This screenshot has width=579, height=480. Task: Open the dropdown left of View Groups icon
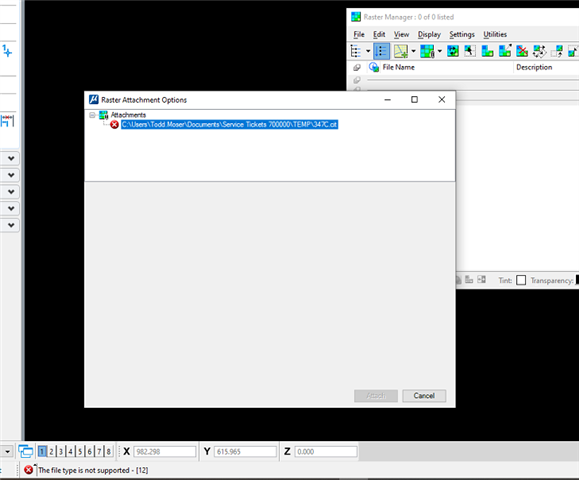click(7, 451)
